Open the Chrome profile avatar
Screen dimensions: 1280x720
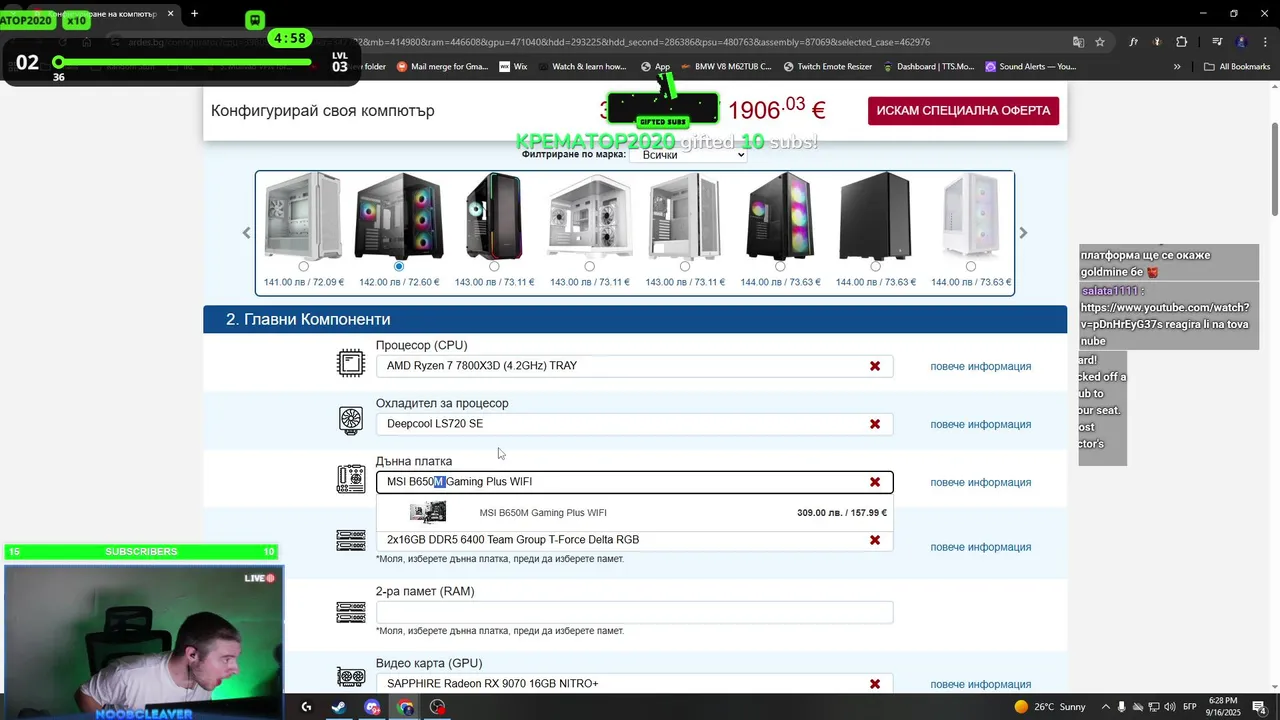coord(1242,42)
